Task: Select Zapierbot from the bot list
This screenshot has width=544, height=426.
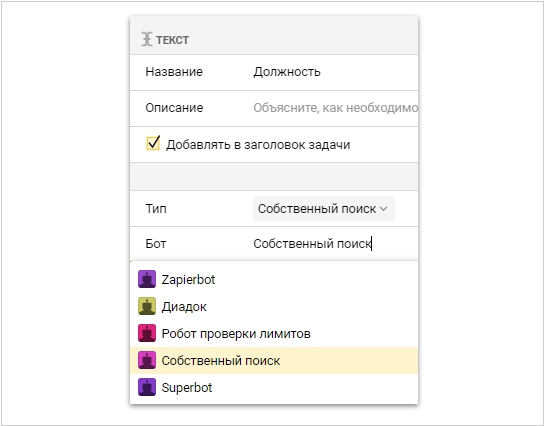Action: (274, 279)
